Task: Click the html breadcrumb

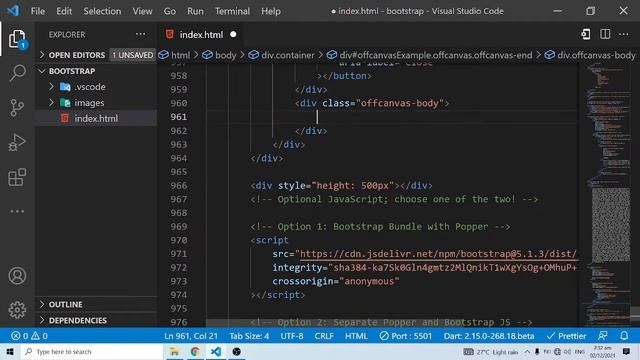Action: pyautogui.click(x=180, y=55)
